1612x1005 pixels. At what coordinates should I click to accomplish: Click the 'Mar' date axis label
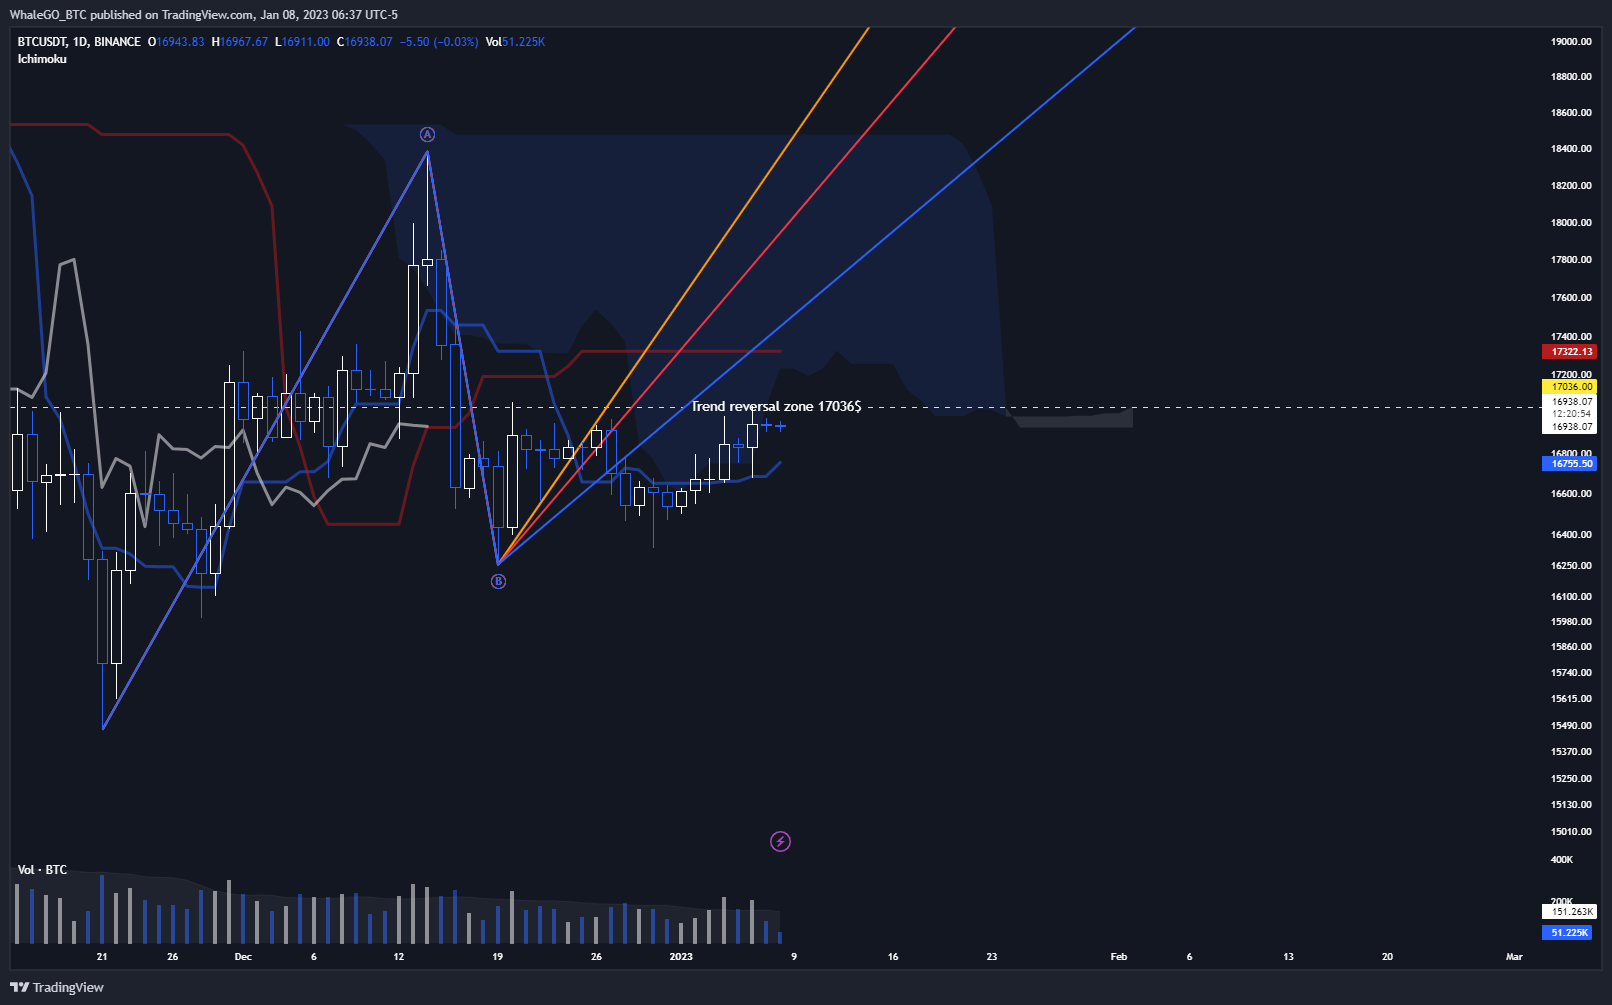pos(1514,957)
